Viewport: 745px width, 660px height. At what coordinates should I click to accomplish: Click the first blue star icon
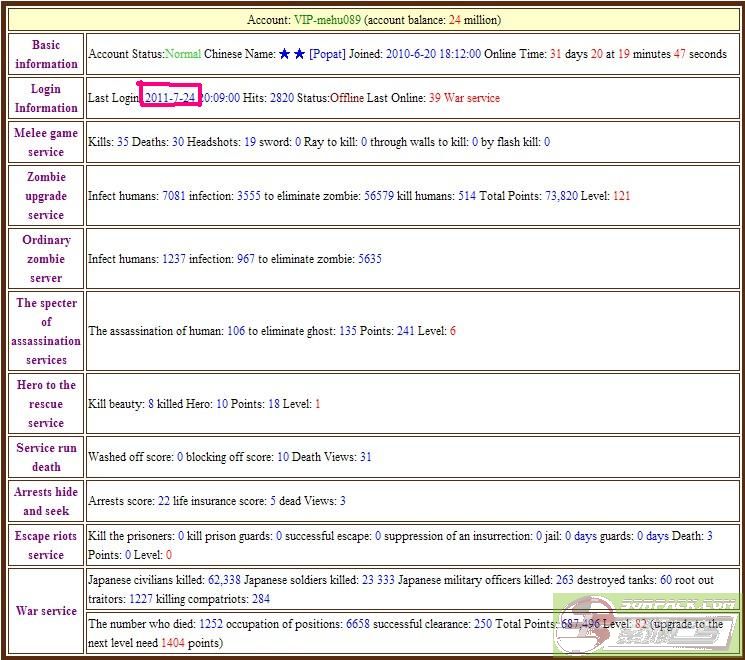click(x=283, y=54)
